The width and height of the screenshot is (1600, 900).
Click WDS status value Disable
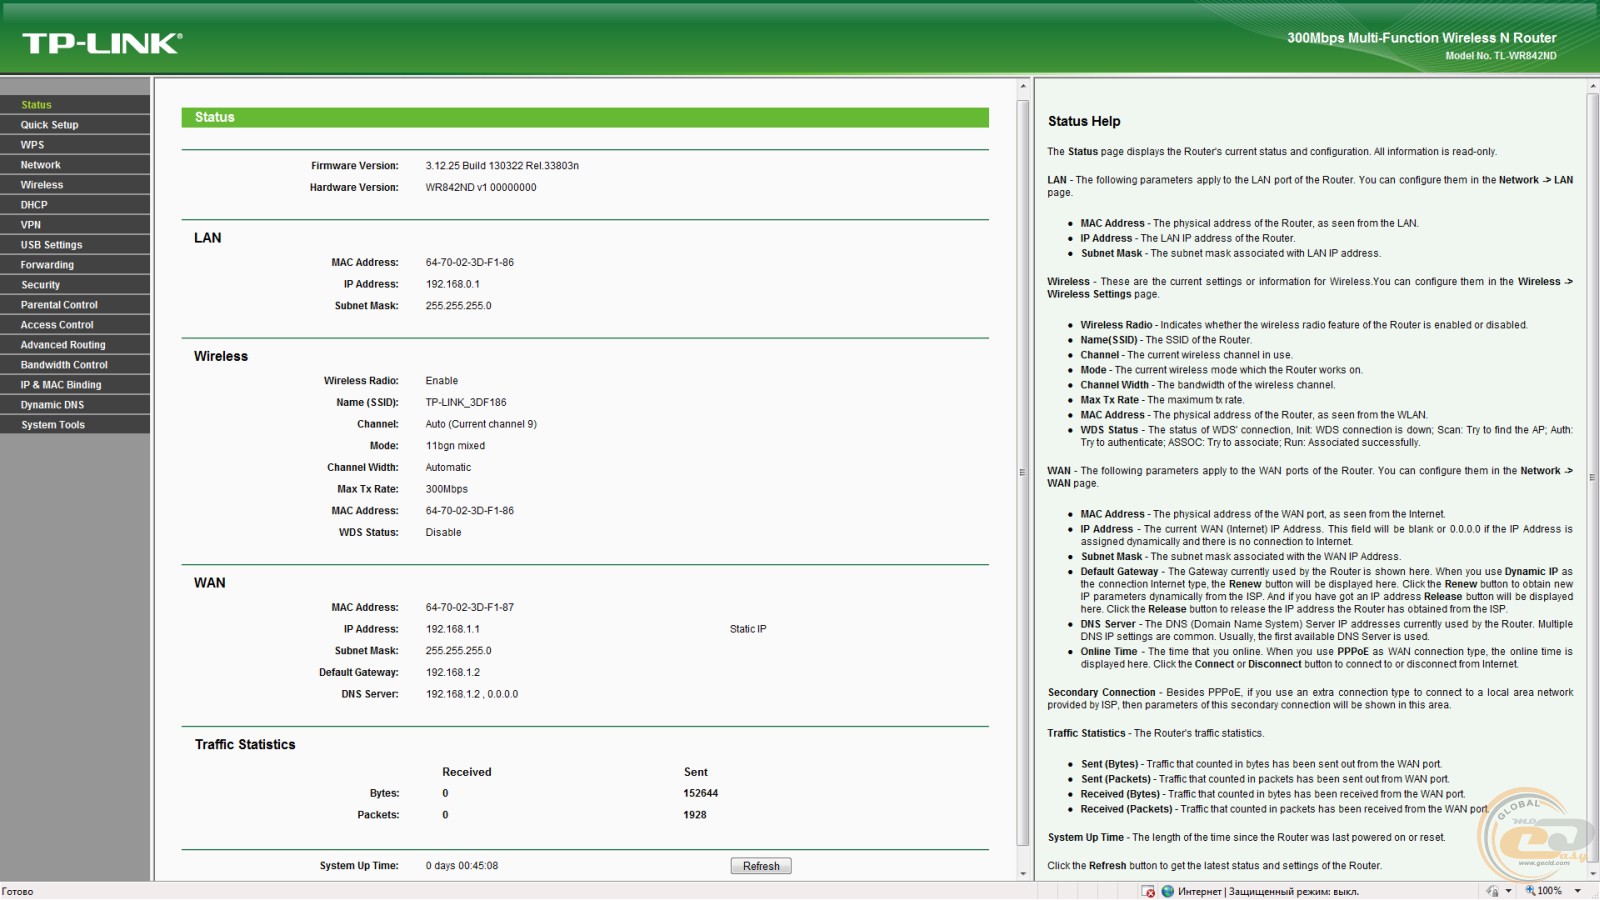(x=443, y=533)
